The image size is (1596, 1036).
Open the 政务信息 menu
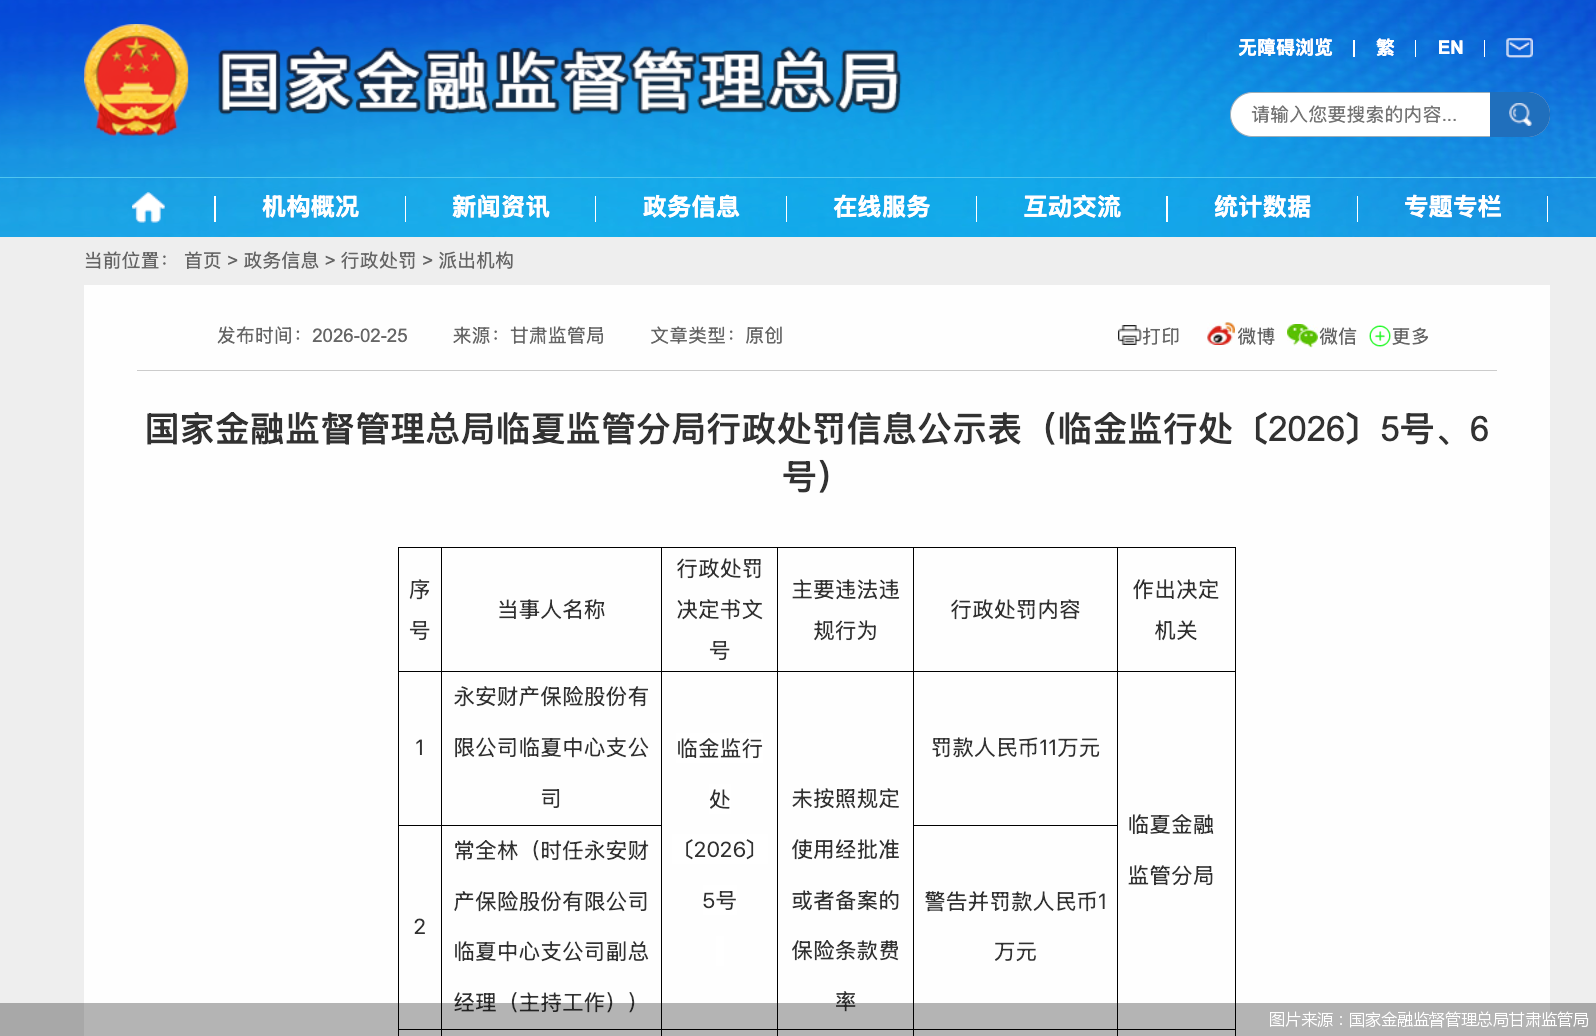pos(691,207)
